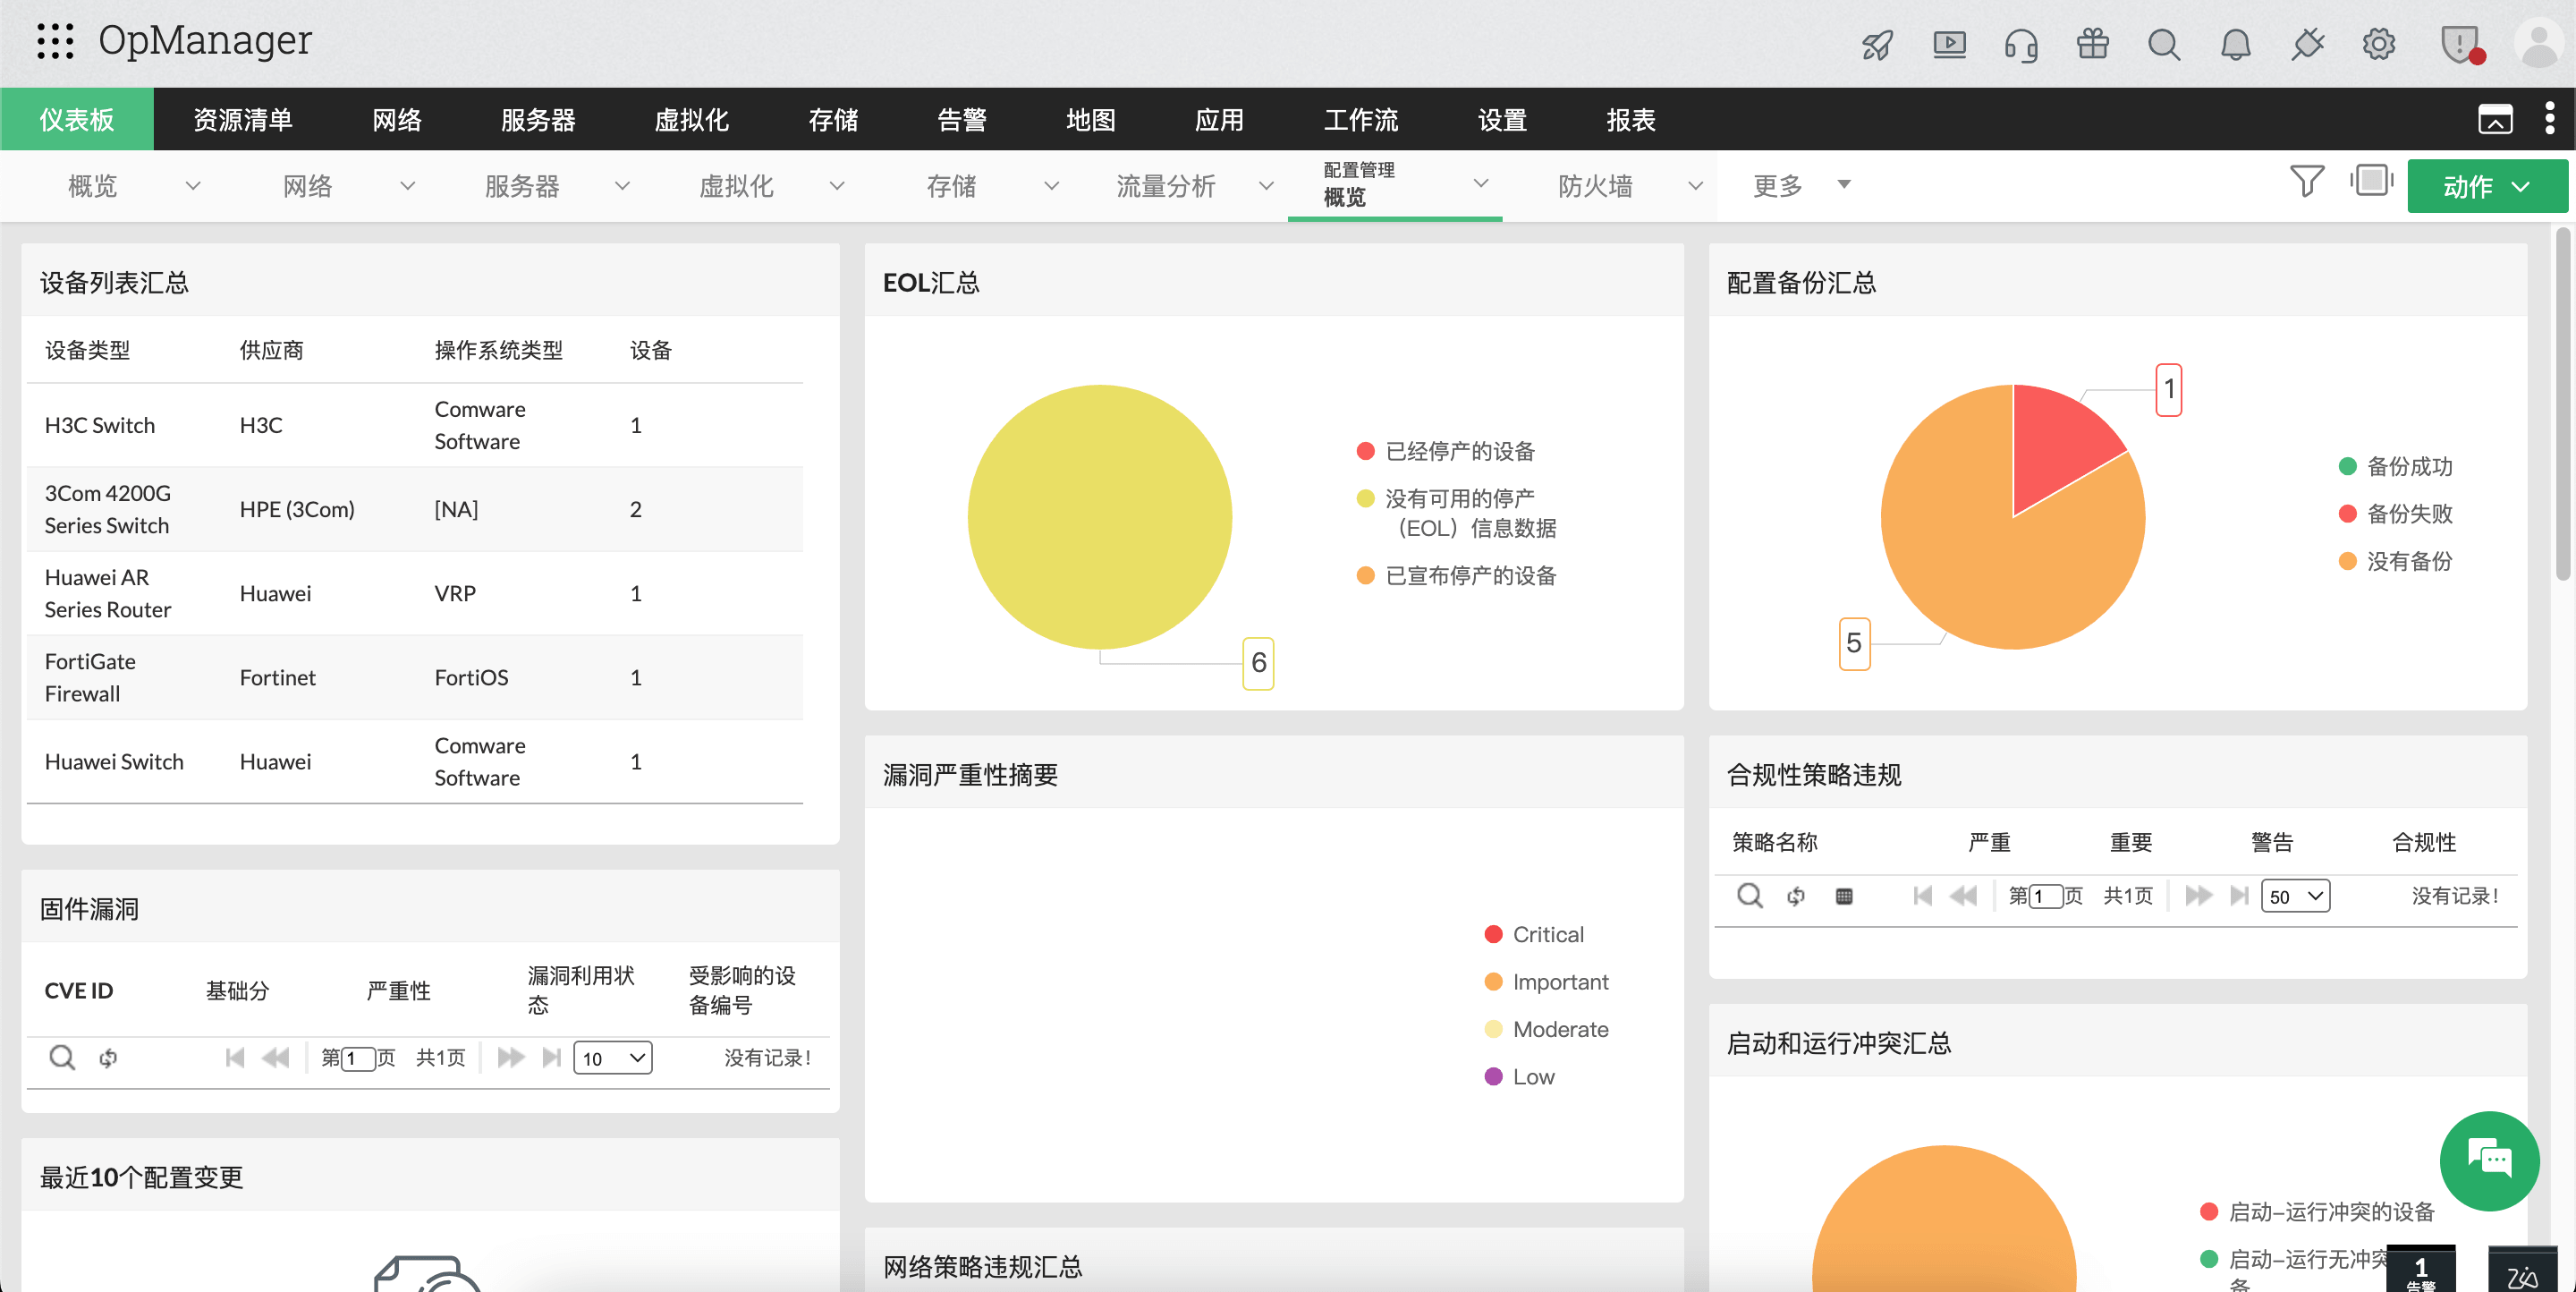The height and width of the screenshot is (1292, 2576).
Task: Open the green live chat bubble
Action: pos(2489,1160)
